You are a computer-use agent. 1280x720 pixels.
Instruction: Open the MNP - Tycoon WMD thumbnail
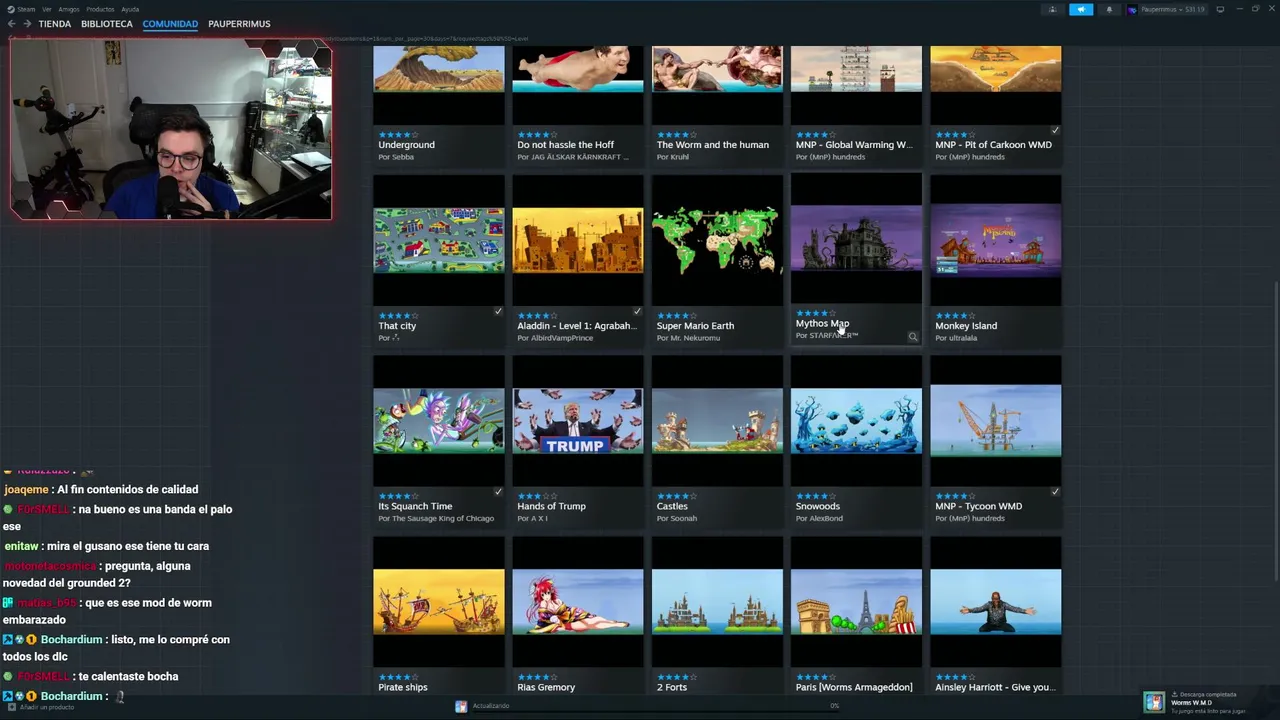click(x=996, y=421)
